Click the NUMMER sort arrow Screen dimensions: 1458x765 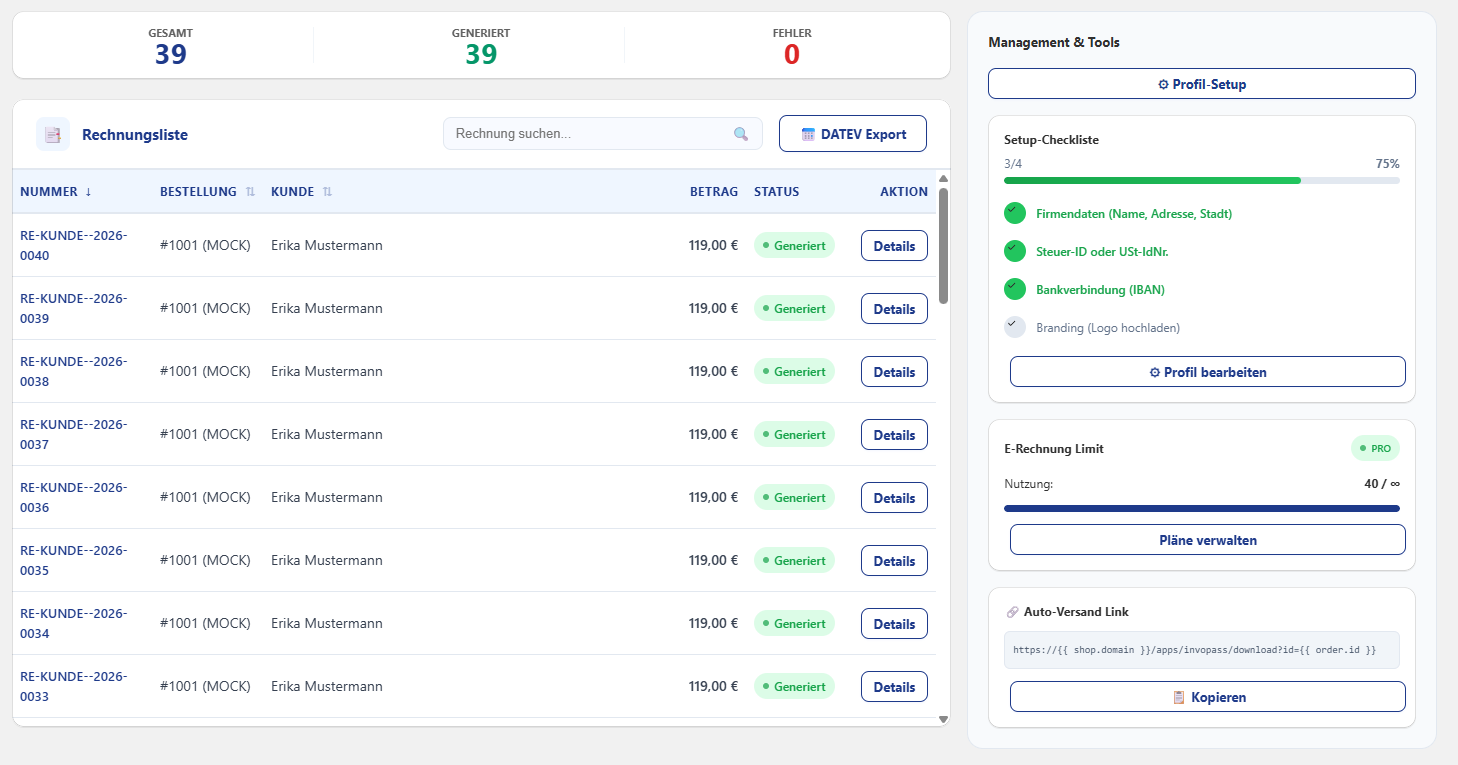[x=88, y=191]
